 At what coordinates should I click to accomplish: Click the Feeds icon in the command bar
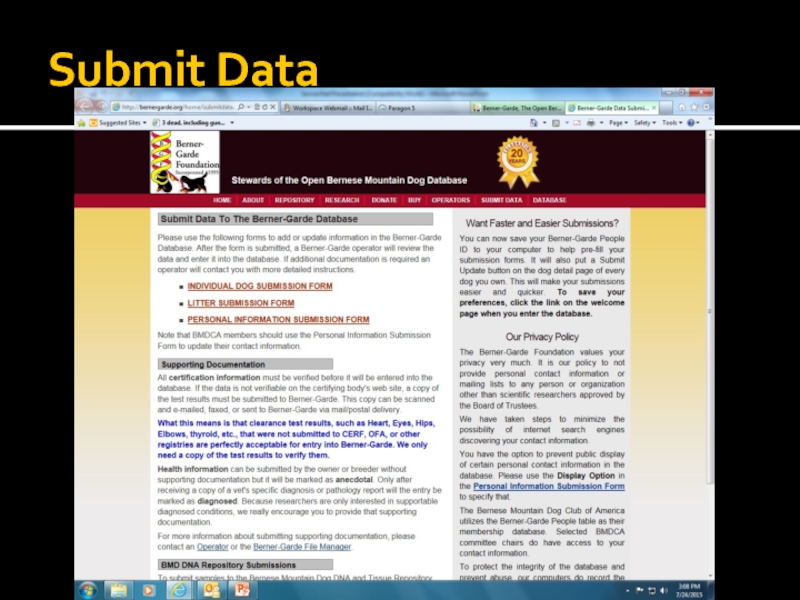click(x=556, y=123)
